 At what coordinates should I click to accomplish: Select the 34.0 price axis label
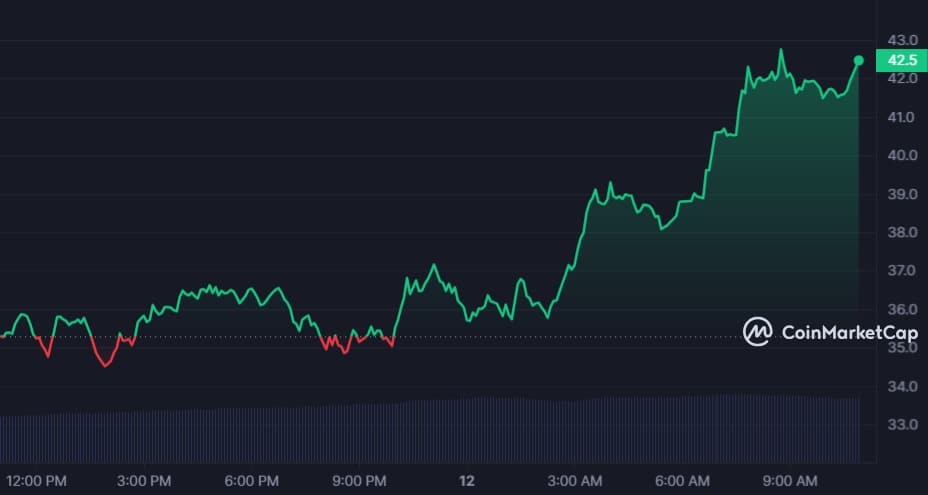coord(902,387)
